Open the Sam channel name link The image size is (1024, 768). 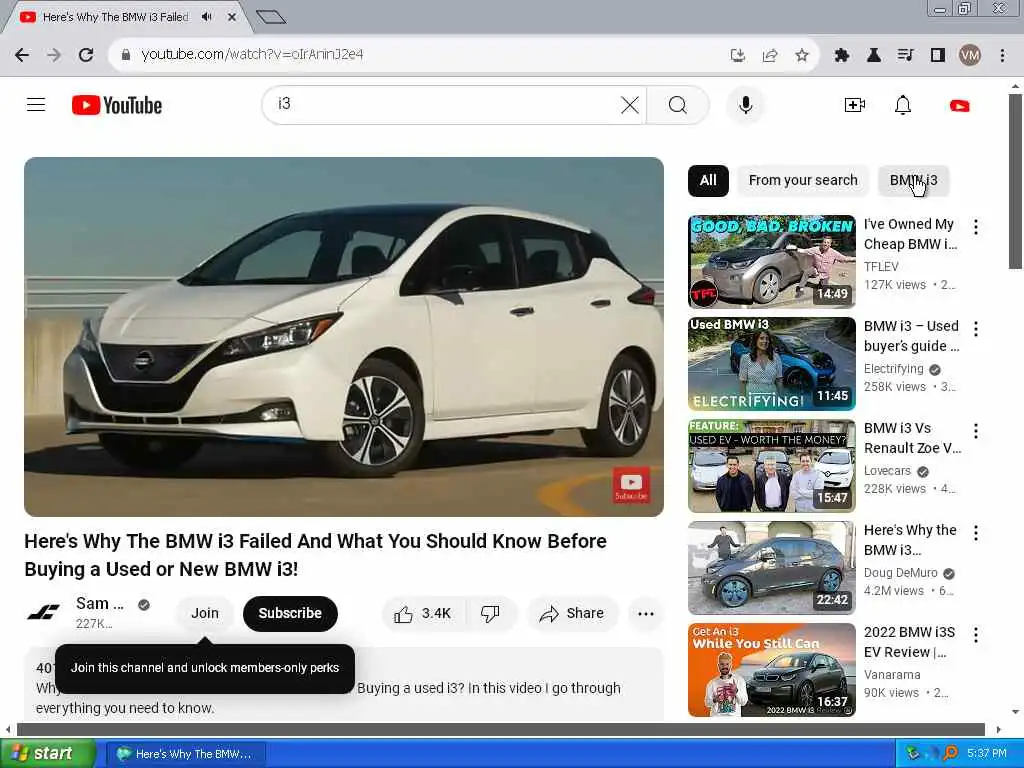99,603
